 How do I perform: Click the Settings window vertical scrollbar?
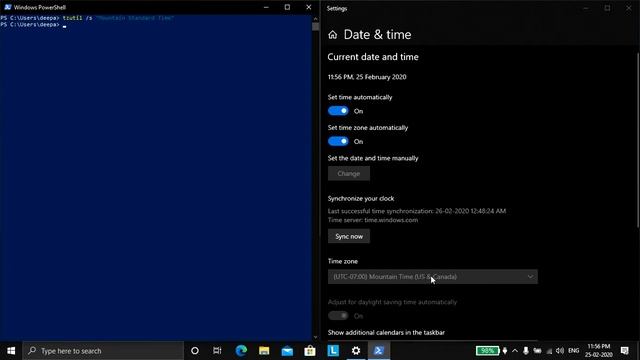pyautogui.click(x=638, y=140)
